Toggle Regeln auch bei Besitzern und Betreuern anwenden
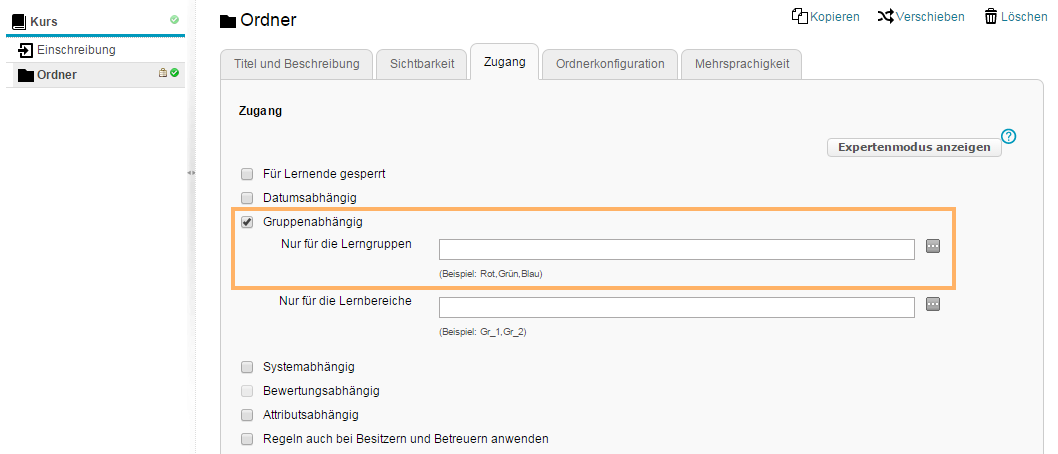 coord(247,439)
